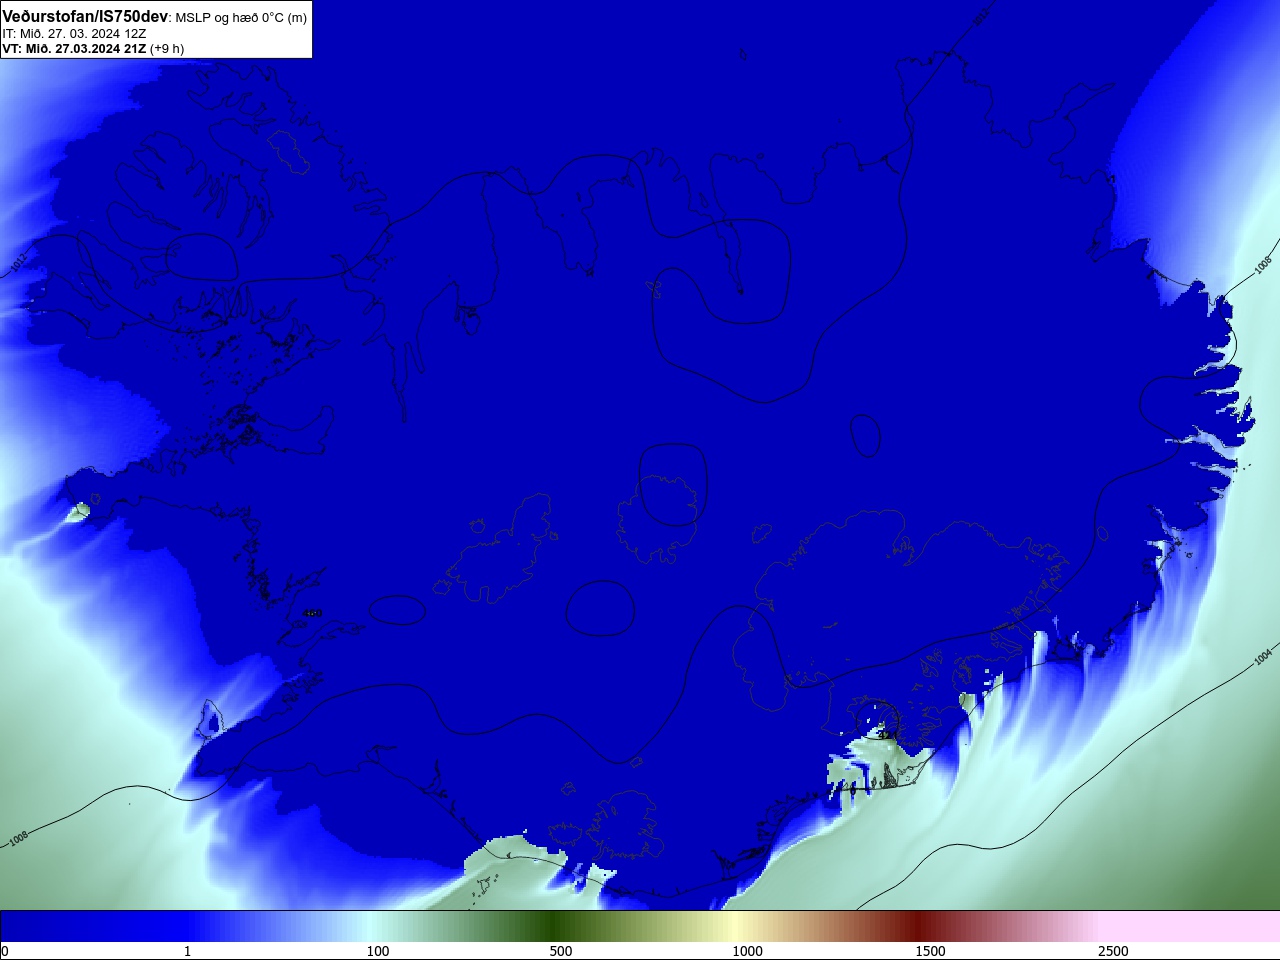Screen dimensions: 1280x960
Task: Click the 1008 isobar label at lower left
Action: [18, 838]
